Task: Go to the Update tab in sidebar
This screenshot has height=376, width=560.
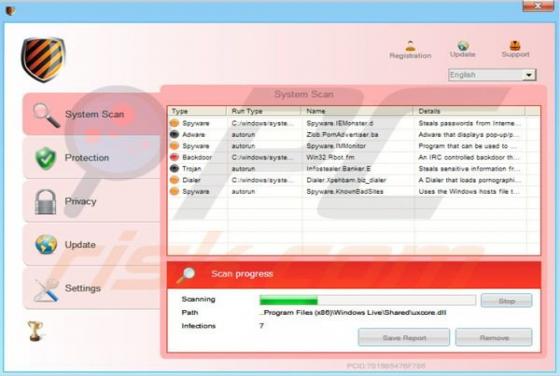Action: (x=92, y=245)
